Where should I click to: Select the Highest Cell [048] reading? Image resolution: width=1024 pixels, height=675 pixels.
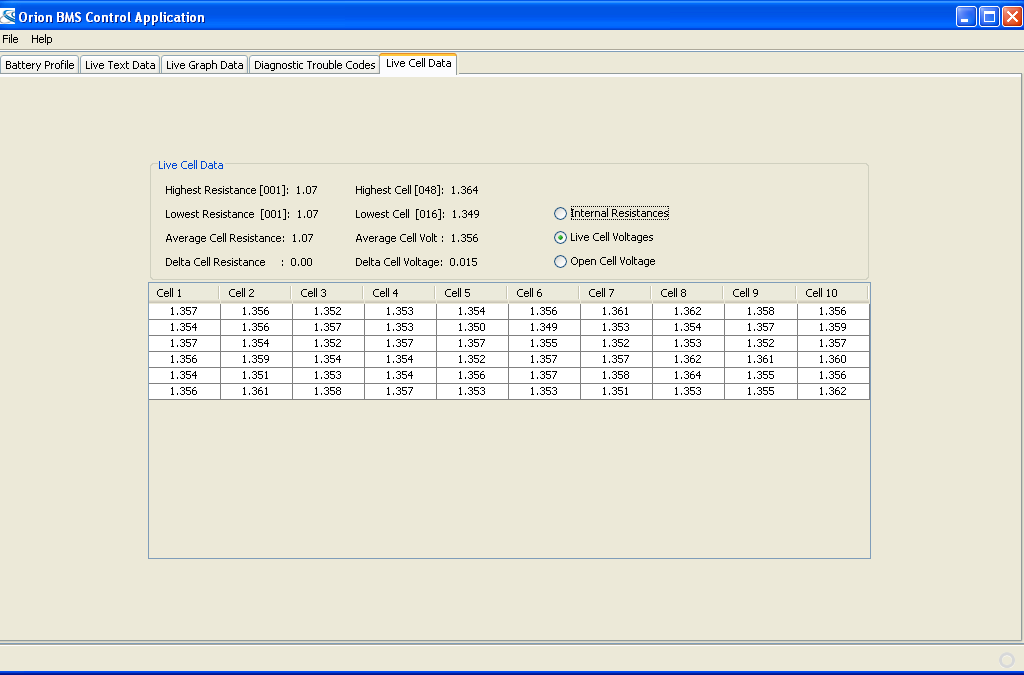coord(417,190)
